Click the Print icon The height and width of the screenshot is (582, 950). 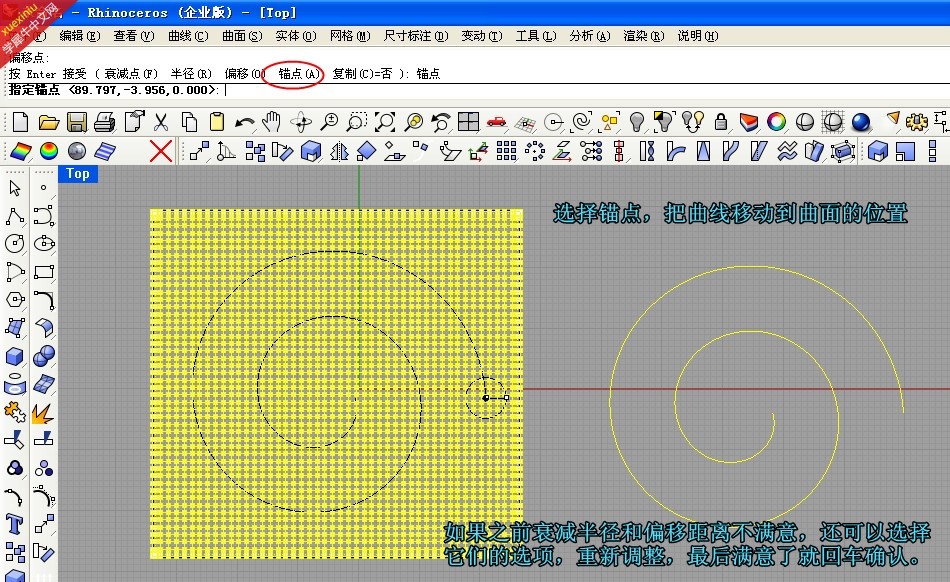coord(104,122)
